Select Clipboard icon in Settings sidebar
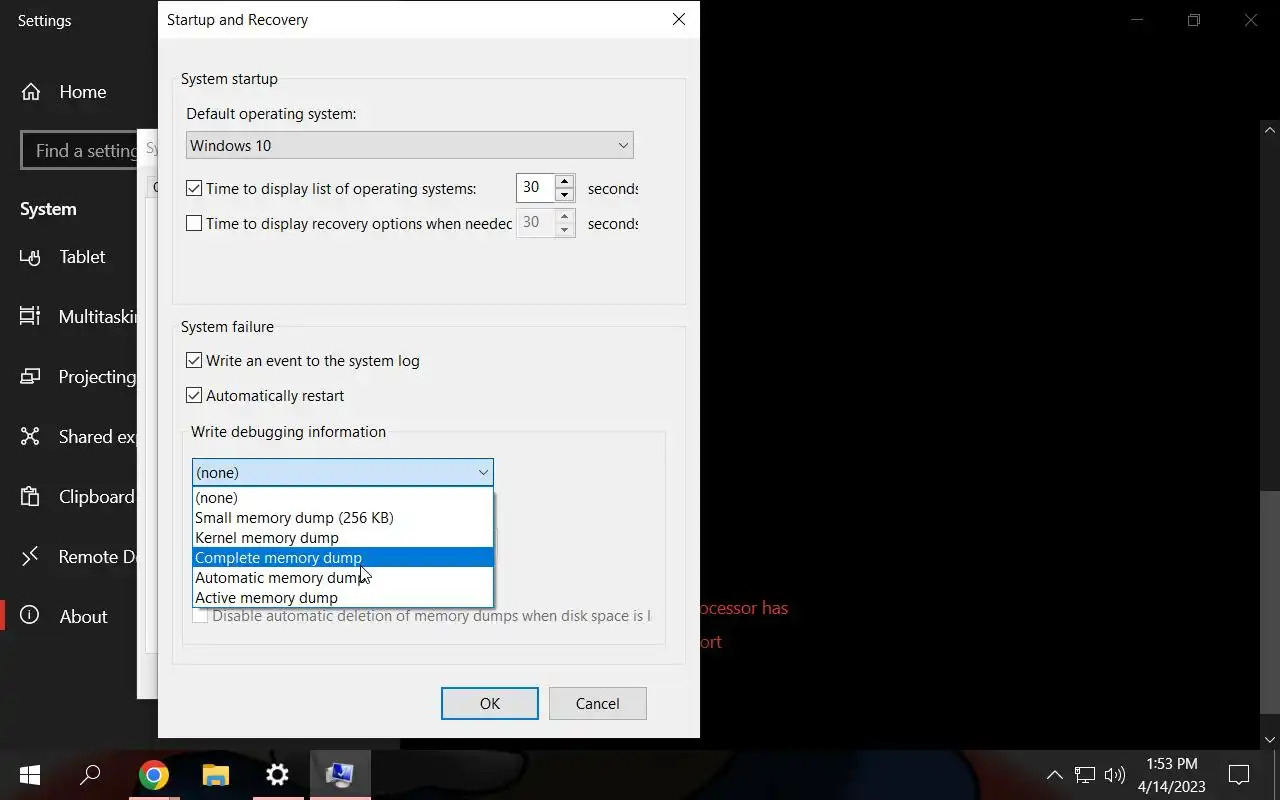The height and width of the screenshot is (800, 1280). pos(30,497)
